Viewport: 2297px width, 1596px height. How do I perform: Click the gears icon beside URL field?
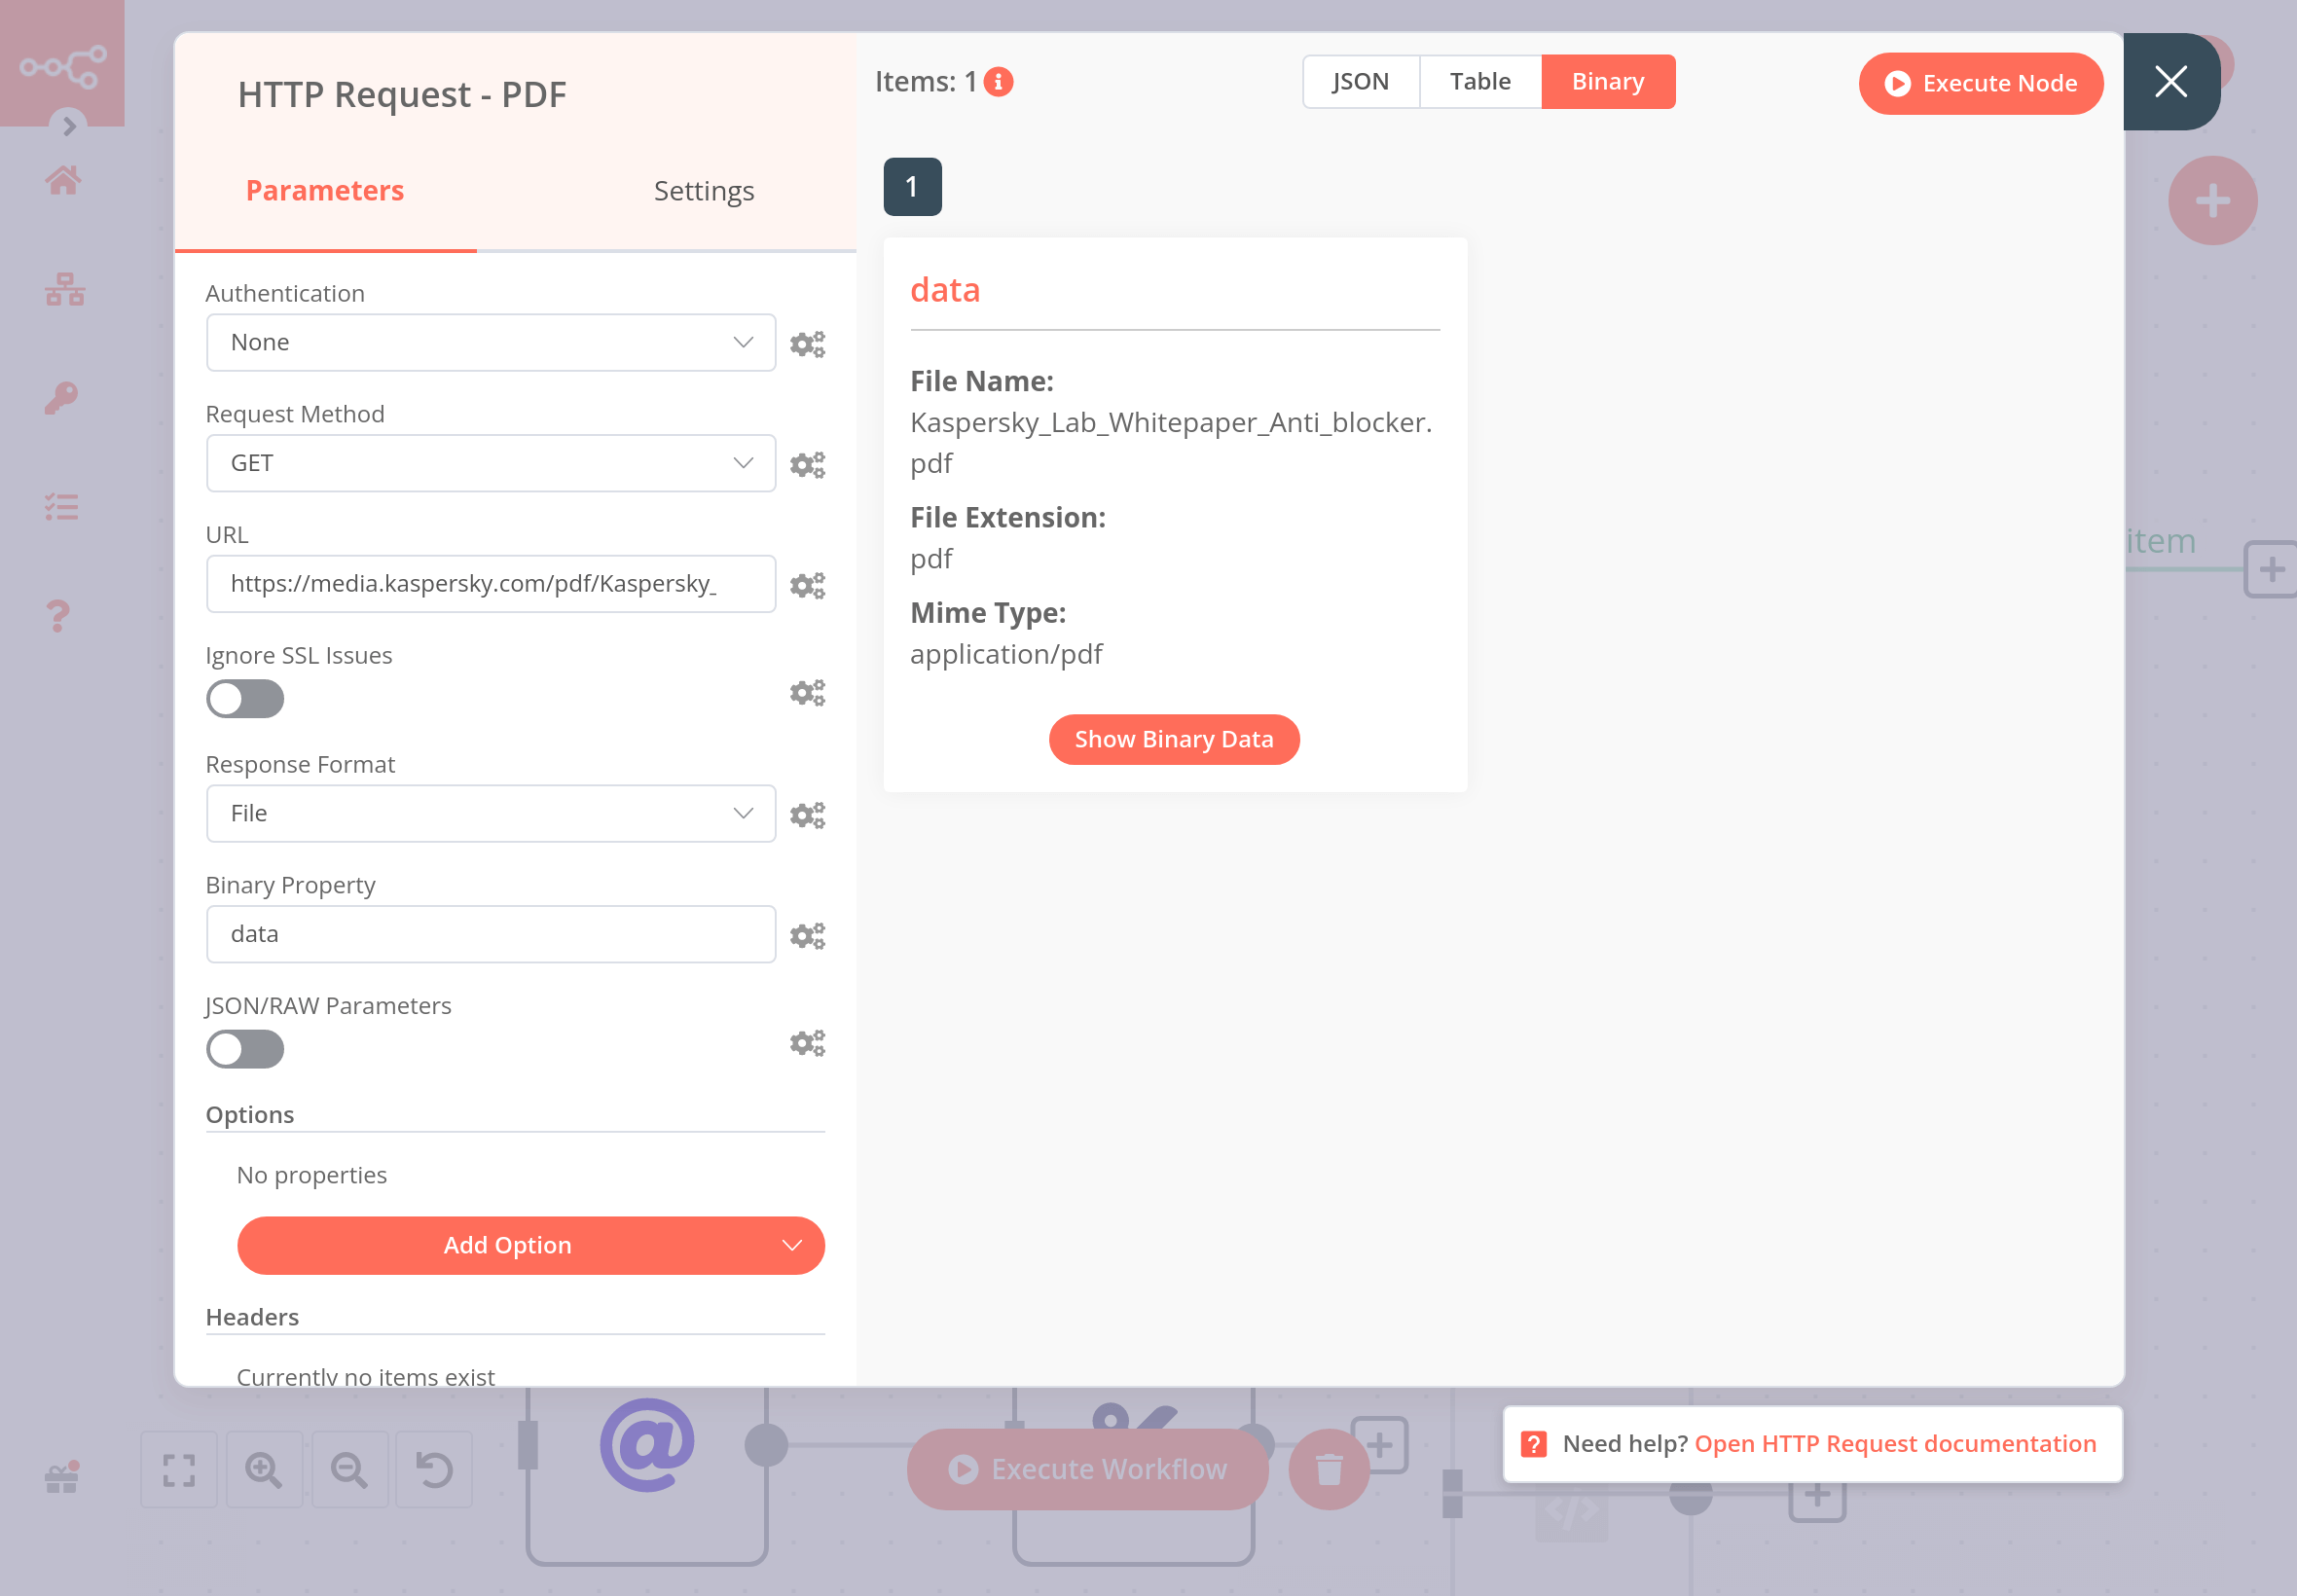807,585
